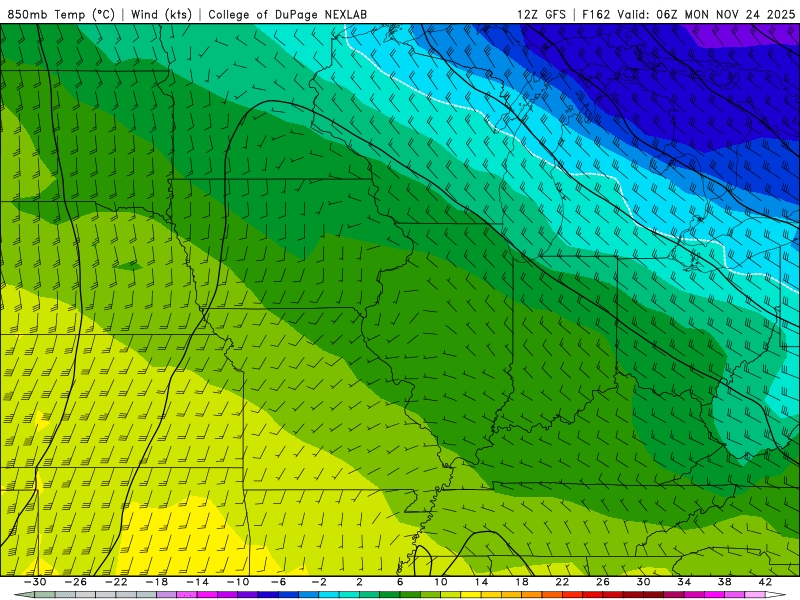Click the 'Wind (kts)' label in header

pos(161,14)
